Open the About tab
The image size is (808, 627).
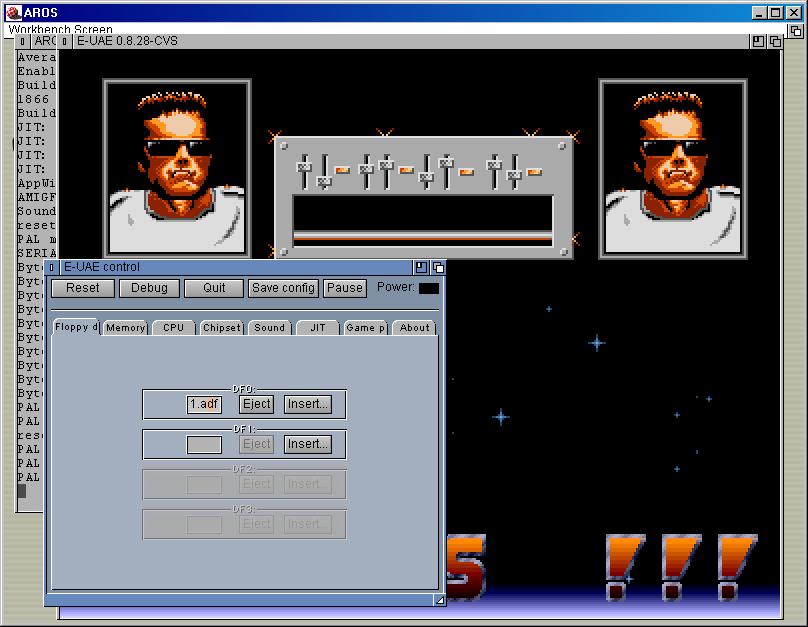tap(414, 328)
